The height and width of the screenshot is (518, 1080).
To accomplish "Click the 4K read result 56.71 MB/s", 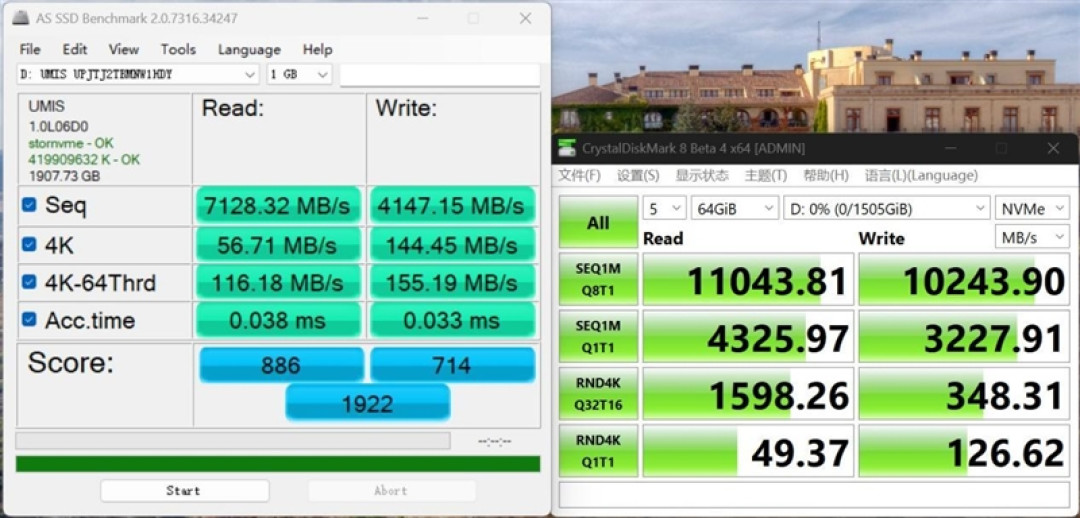I will pos(279,245).
